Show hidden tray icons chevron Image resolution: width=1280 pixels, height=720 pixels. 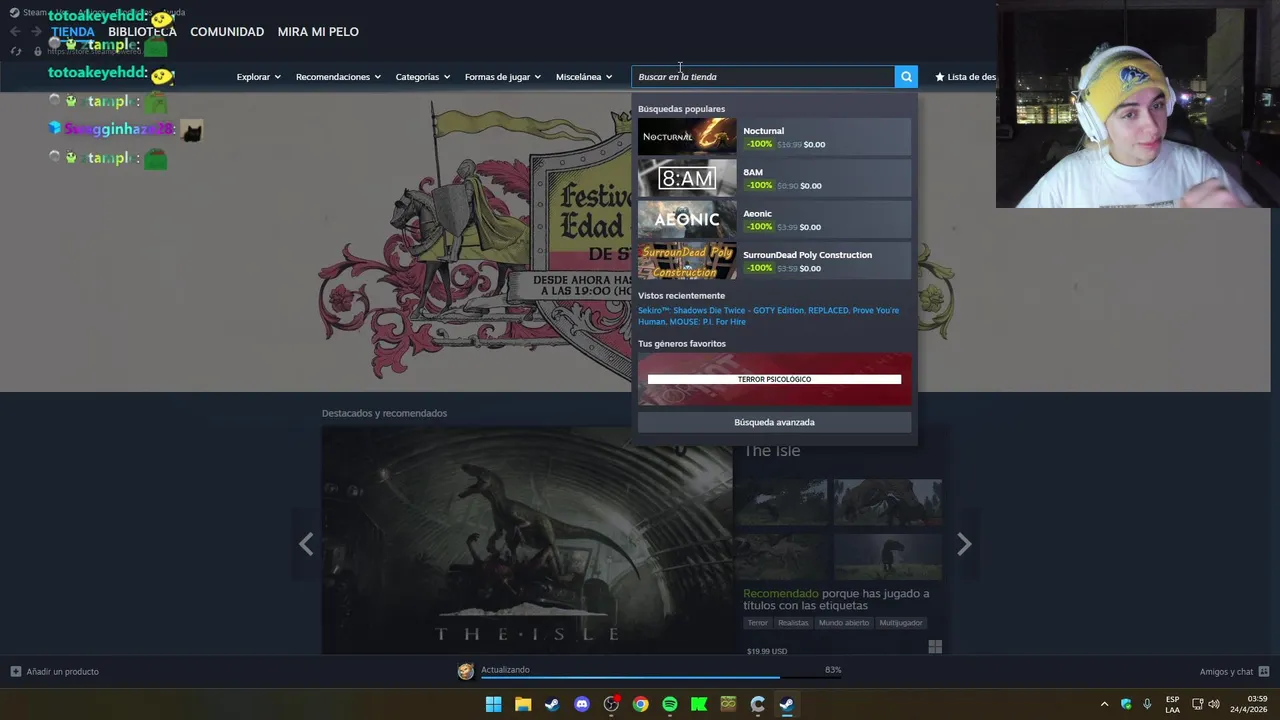(x=1104, y=704)
